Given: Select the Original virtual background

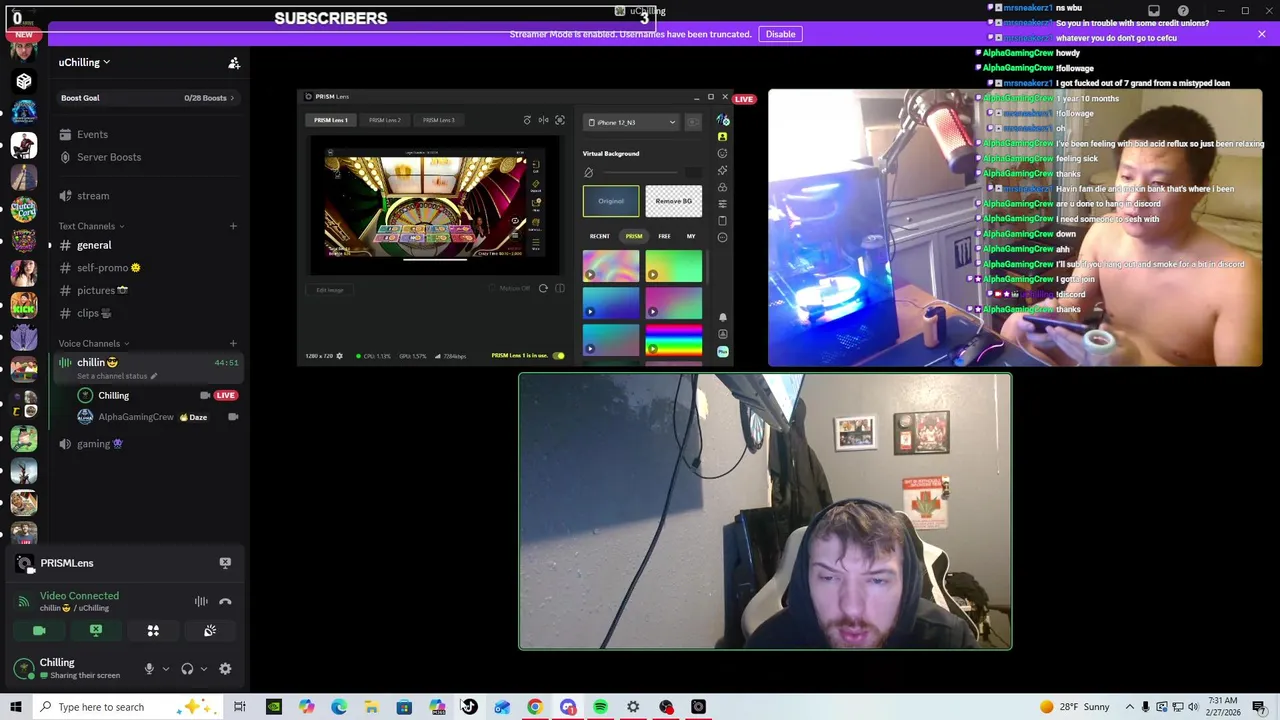Looking at the screenshot, I should (x=611, y=201).
